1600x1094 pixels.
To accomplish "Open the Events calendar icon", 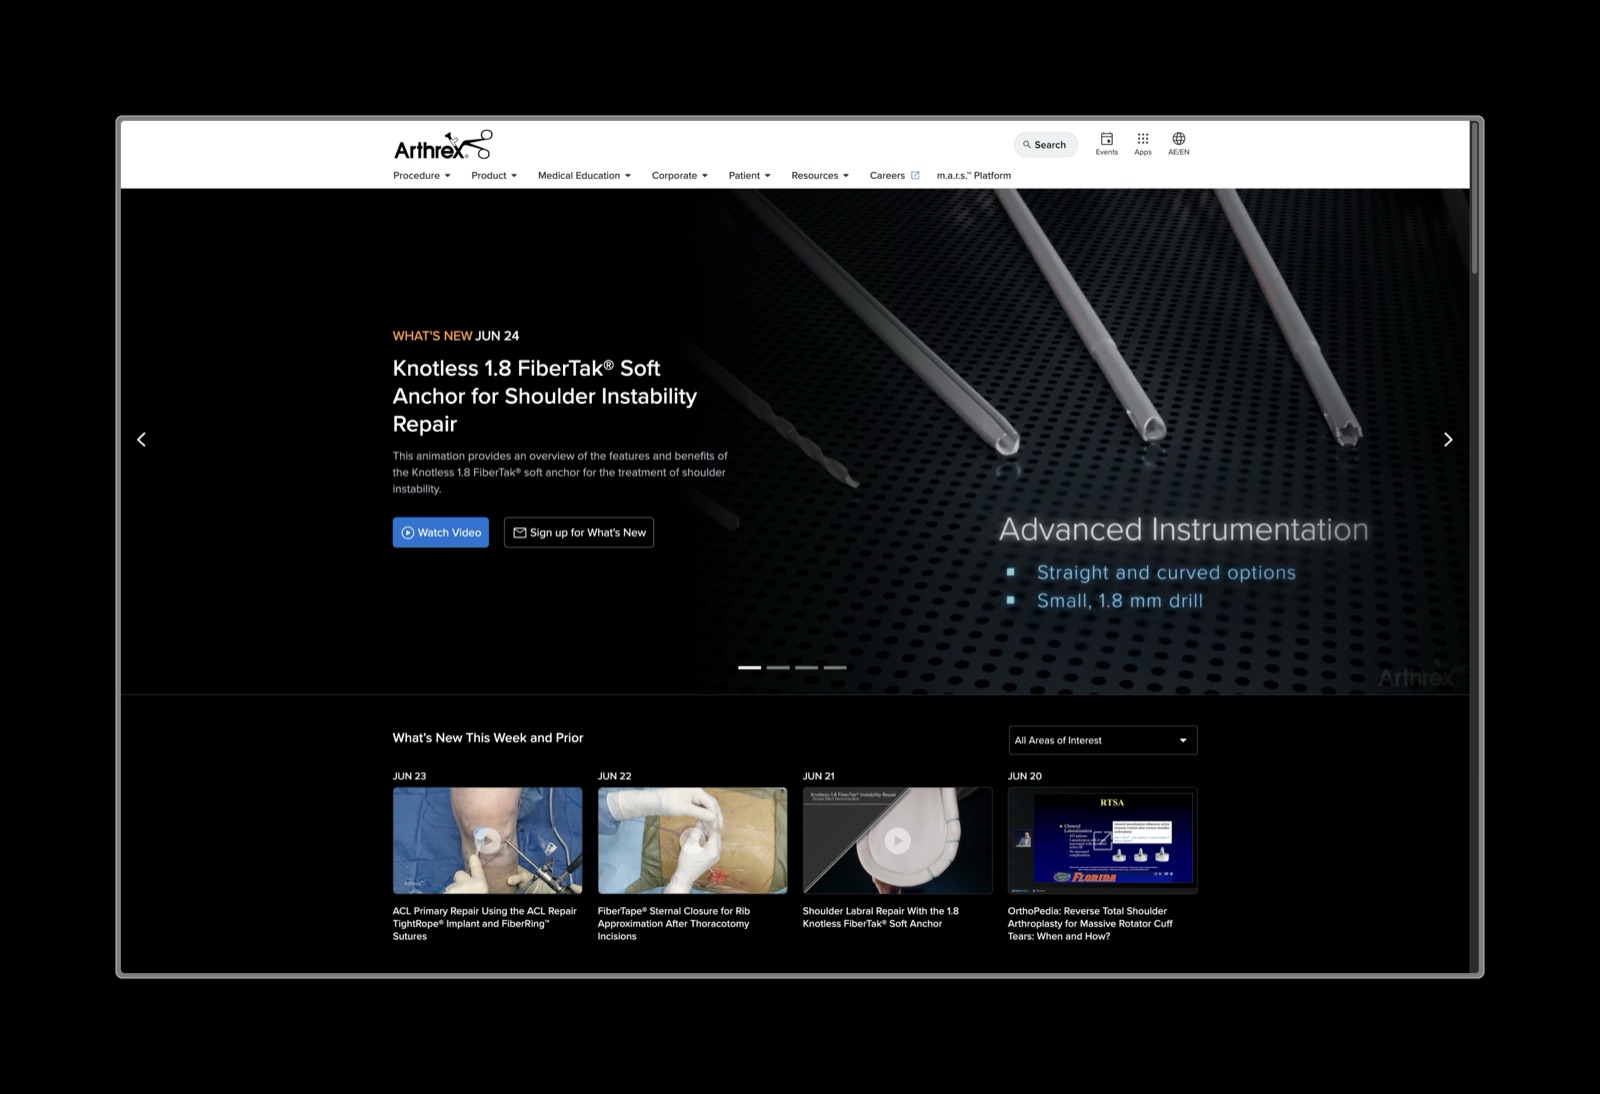I will click(1106, 143).
